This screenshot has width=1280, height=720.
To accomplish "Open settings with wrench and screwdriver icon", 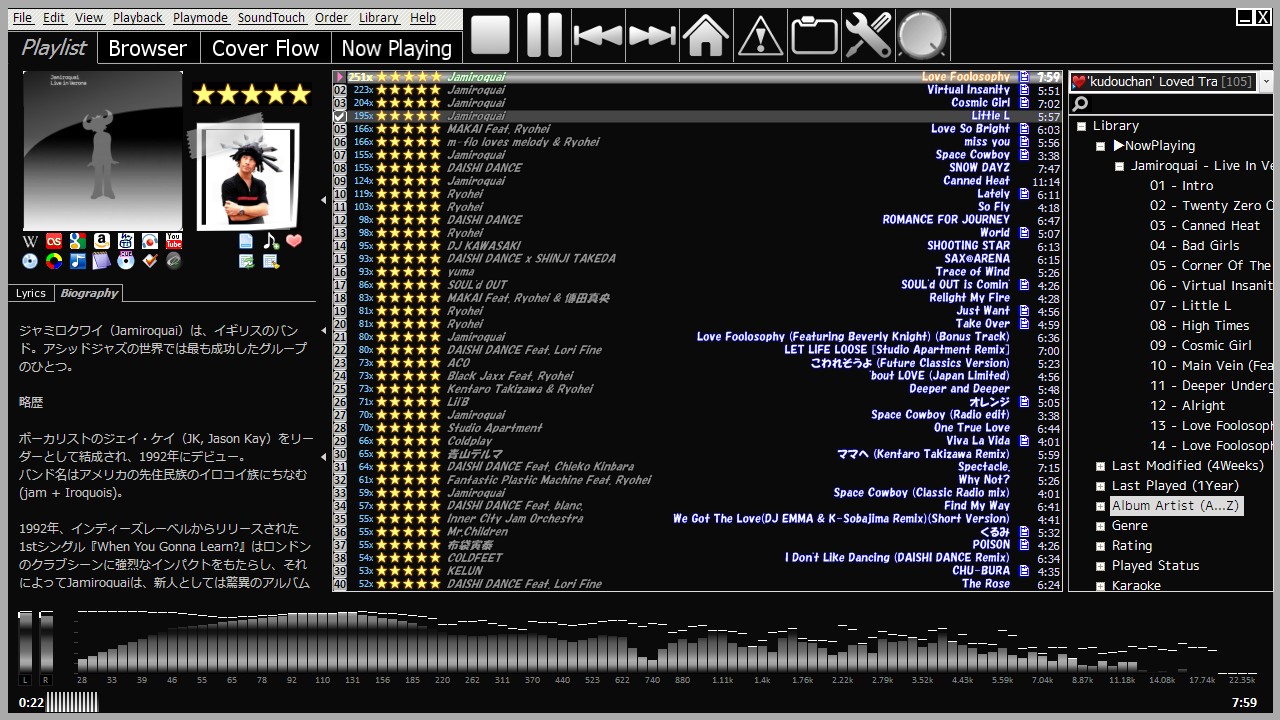I will (x=867, y=36).
